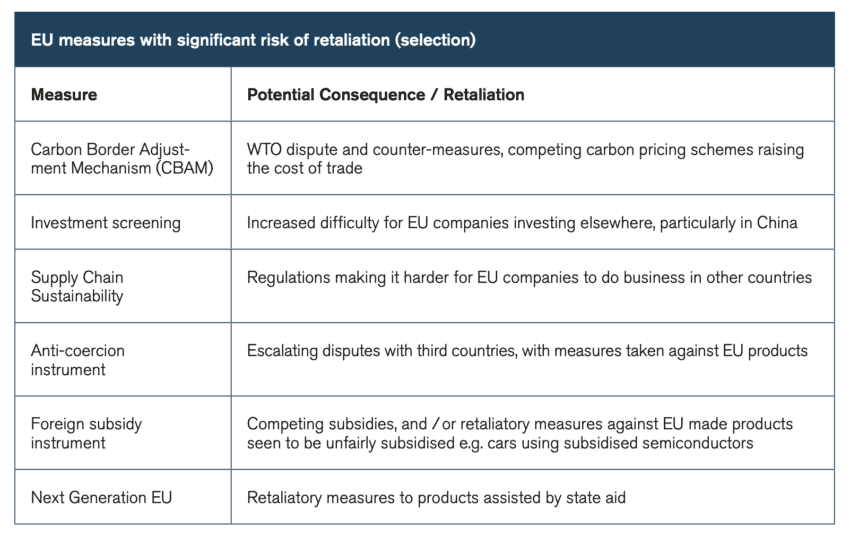This screenshot has width=850, height=536.
Task: Click 'instrument' below 'Anti-coercion'
Action: pyautogui.click(x=68, y=370)
